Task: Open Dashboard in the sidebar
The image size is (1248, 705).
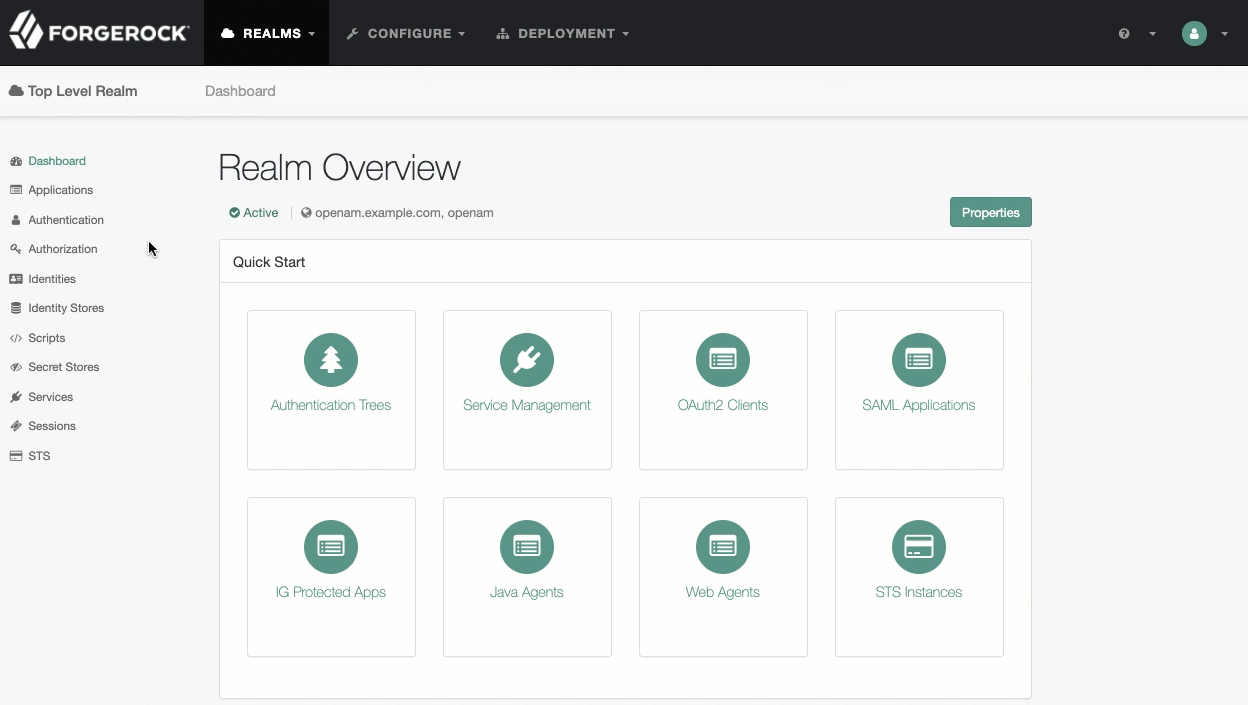Action: tap(57, 161)
